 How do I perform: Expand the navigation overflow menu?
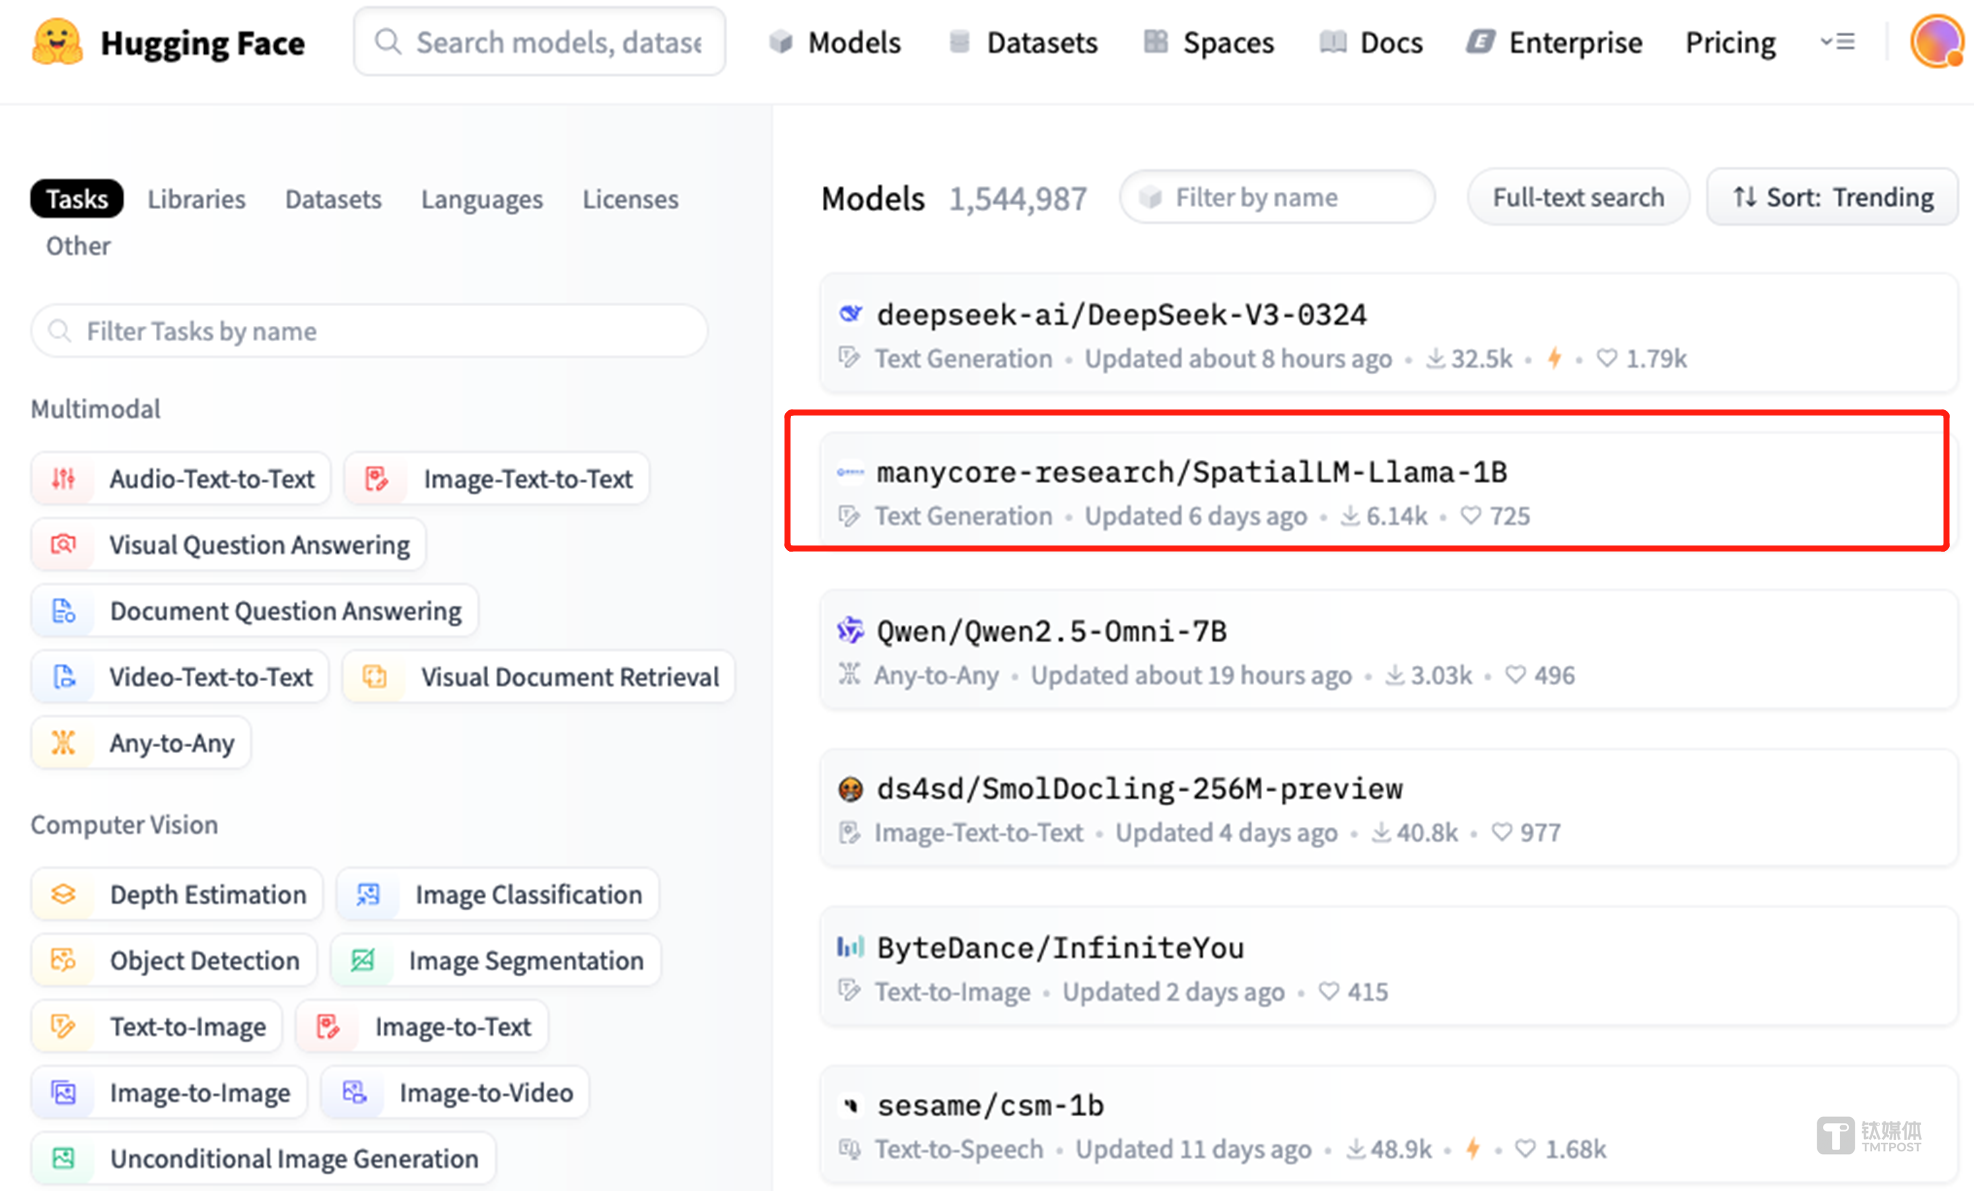pyautogui.click(x=1837, y=42)
